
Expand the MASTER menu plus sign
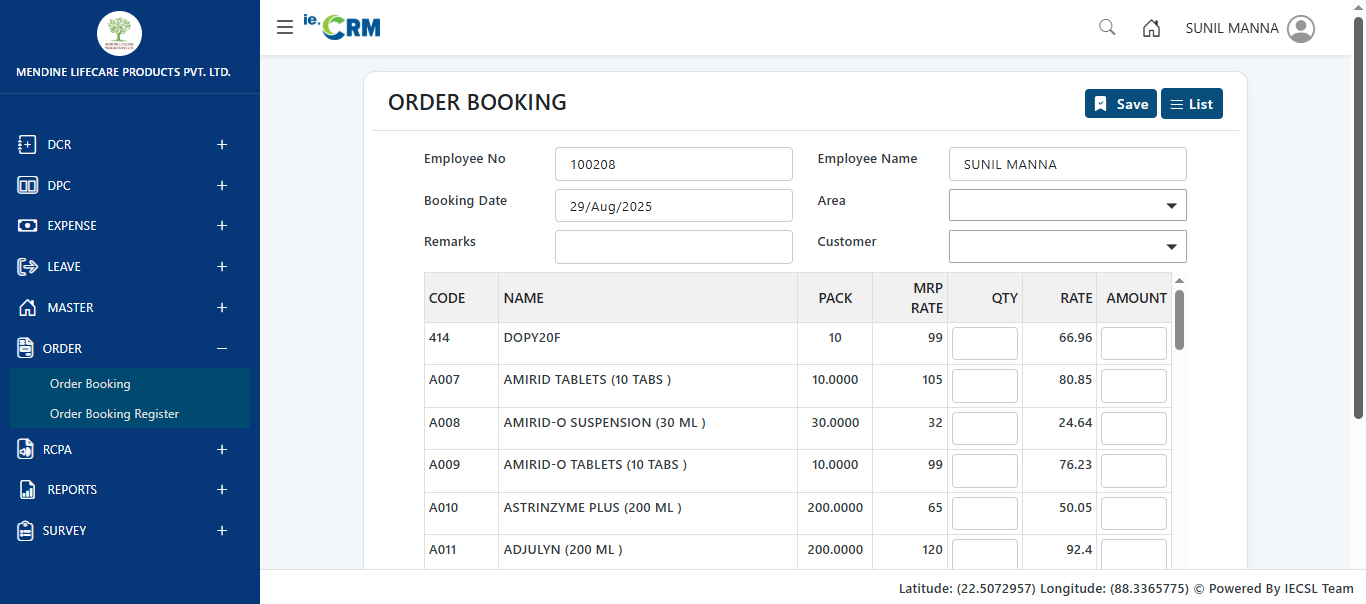click(x=222, y=308)
